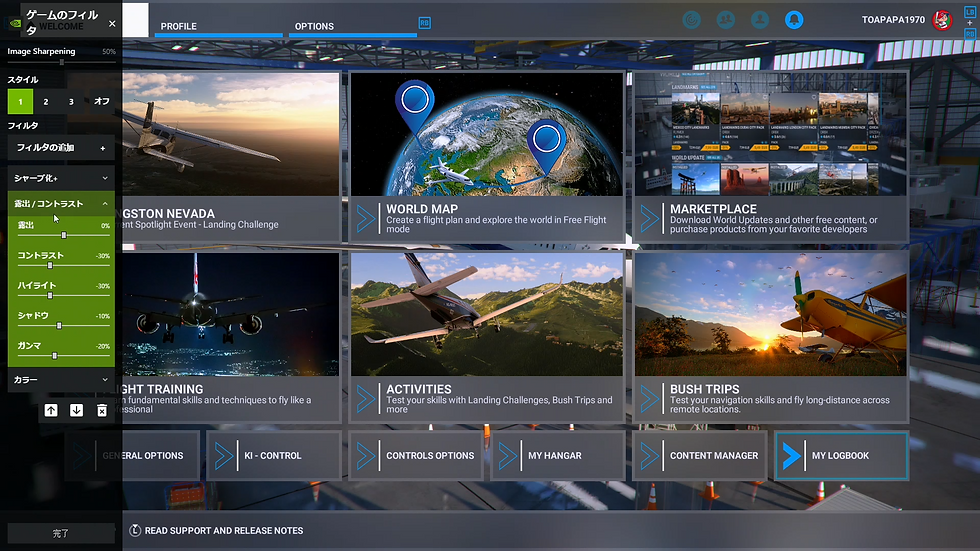Viewport: 980px width, 551px height.
Task: Click the Bush Trips yellow plane image
Action: pyautogui.click(x=771, y=314)
